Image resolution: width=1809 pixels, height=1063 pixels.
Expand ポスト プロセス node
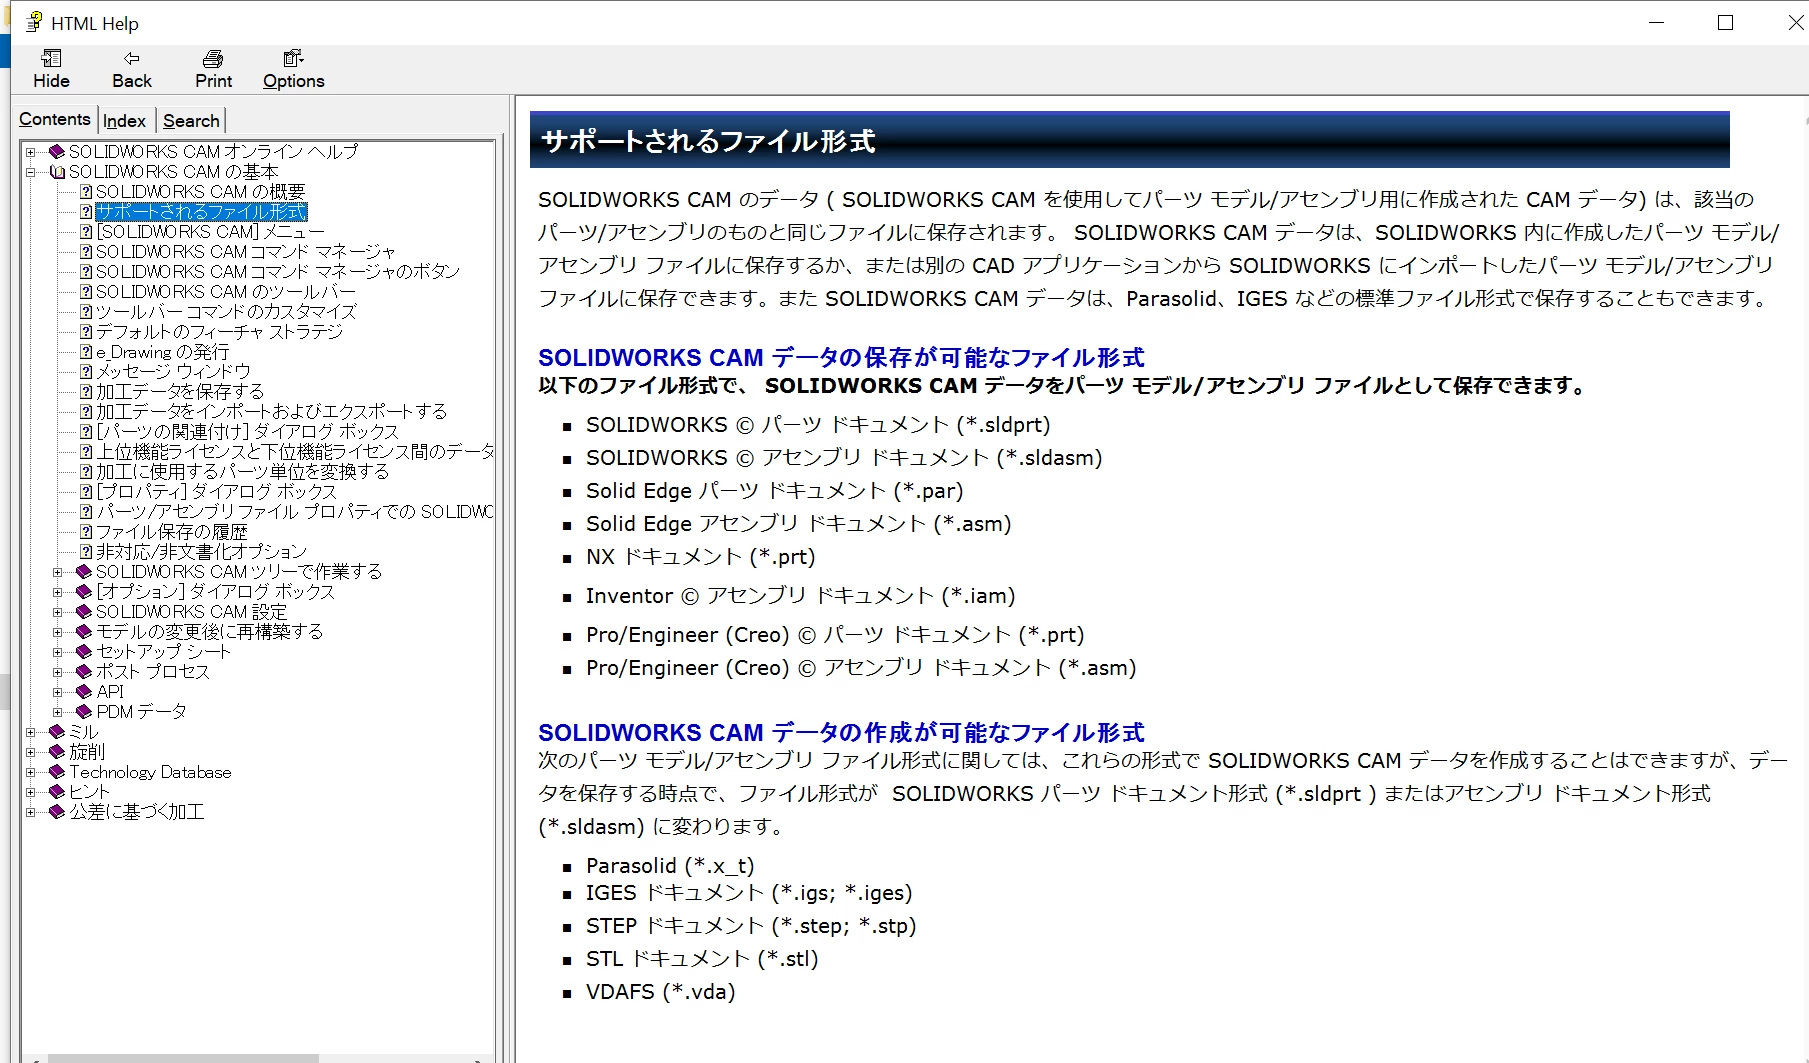pyautogui.click(x=58, y=672)
